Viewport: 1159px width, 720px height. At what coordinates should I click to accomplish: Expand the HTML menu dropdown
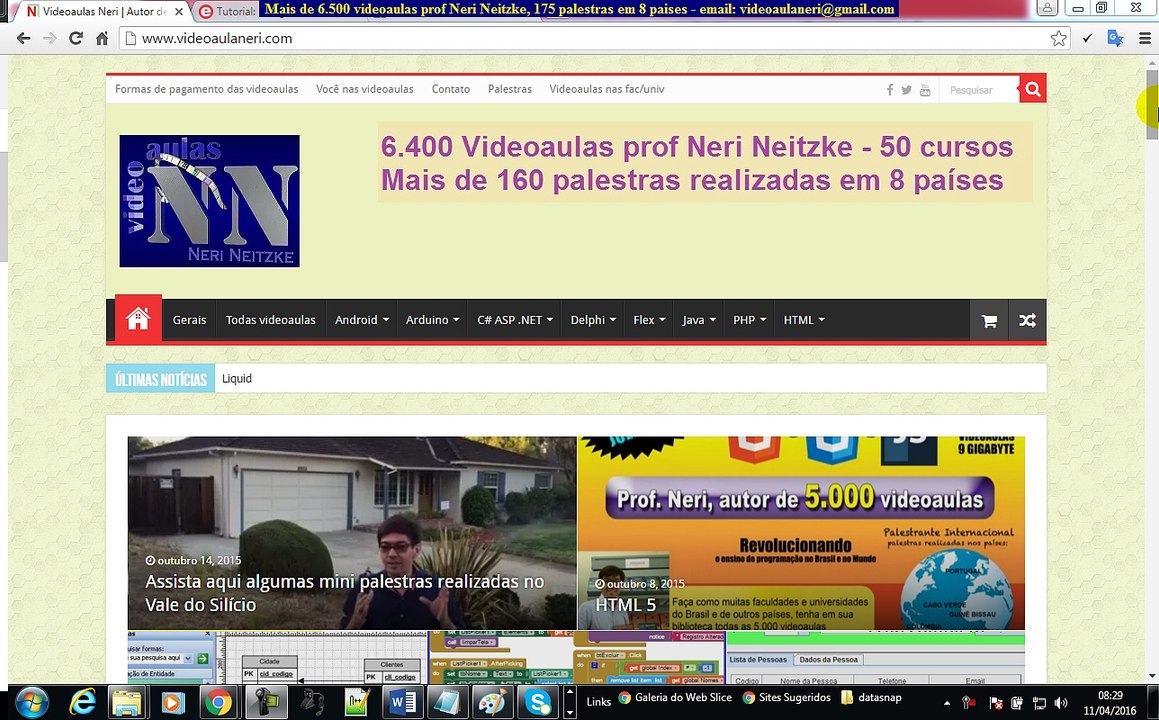click(x=803, y=320)
